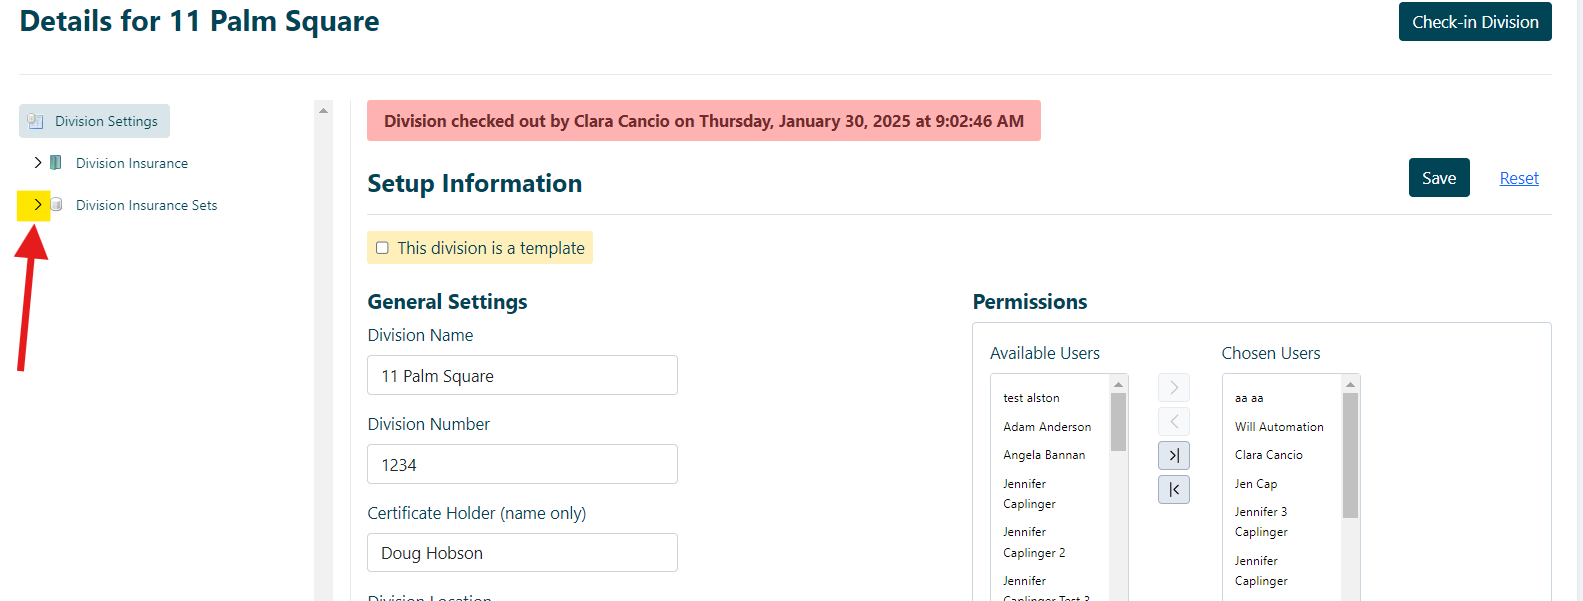
Task: Click the Available Users list scrollbar
Action: (x=1119, y=422)
